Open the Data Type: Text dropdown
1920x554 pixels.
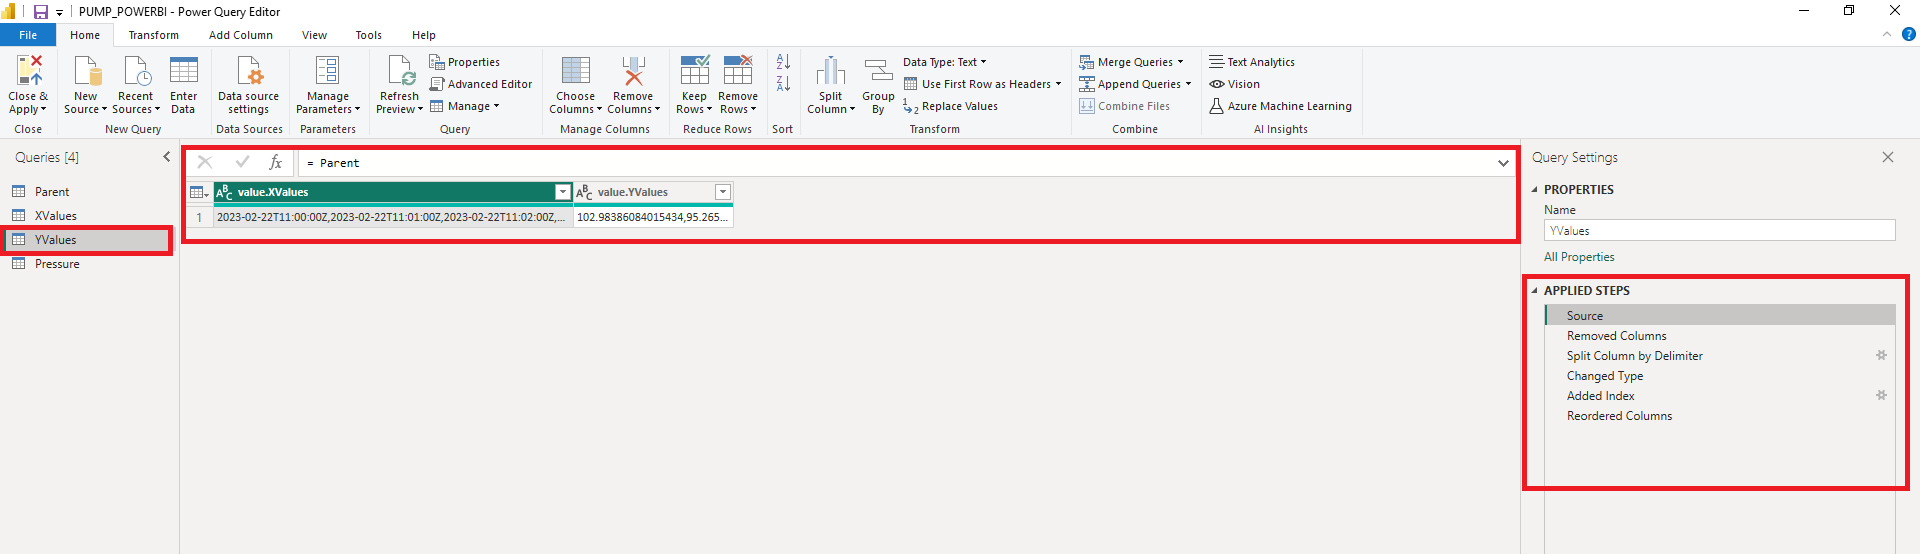[x=944, y=62]
